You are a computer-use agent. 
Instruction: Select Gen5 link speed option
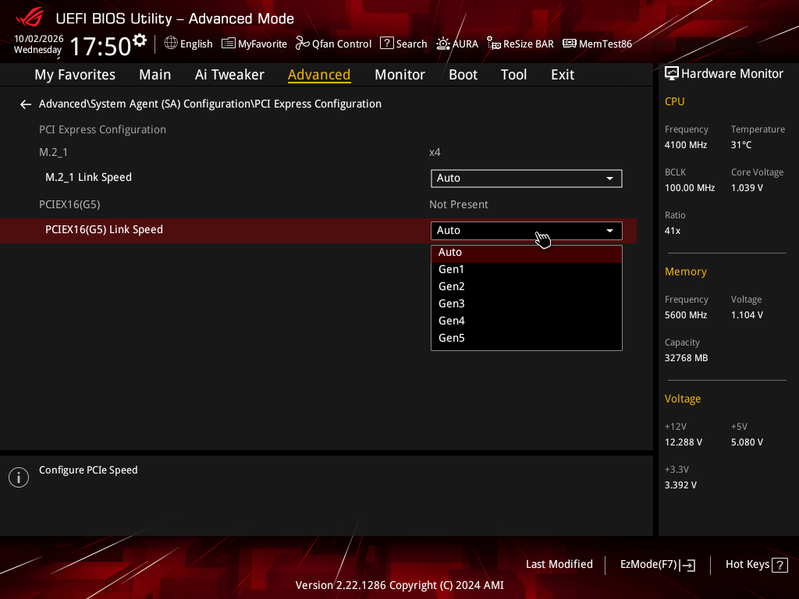point(526,338)
